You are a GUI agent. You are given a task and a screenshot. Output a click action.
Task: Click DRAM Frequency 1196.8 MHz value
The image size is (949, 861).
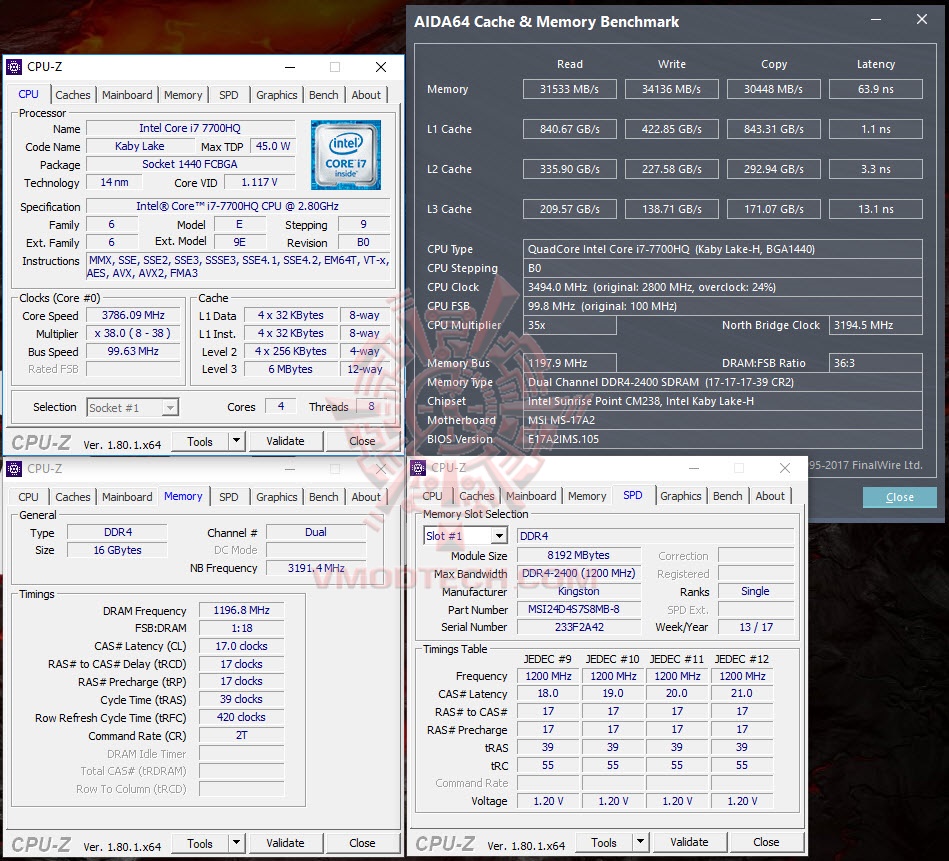(x=241, y=610)
